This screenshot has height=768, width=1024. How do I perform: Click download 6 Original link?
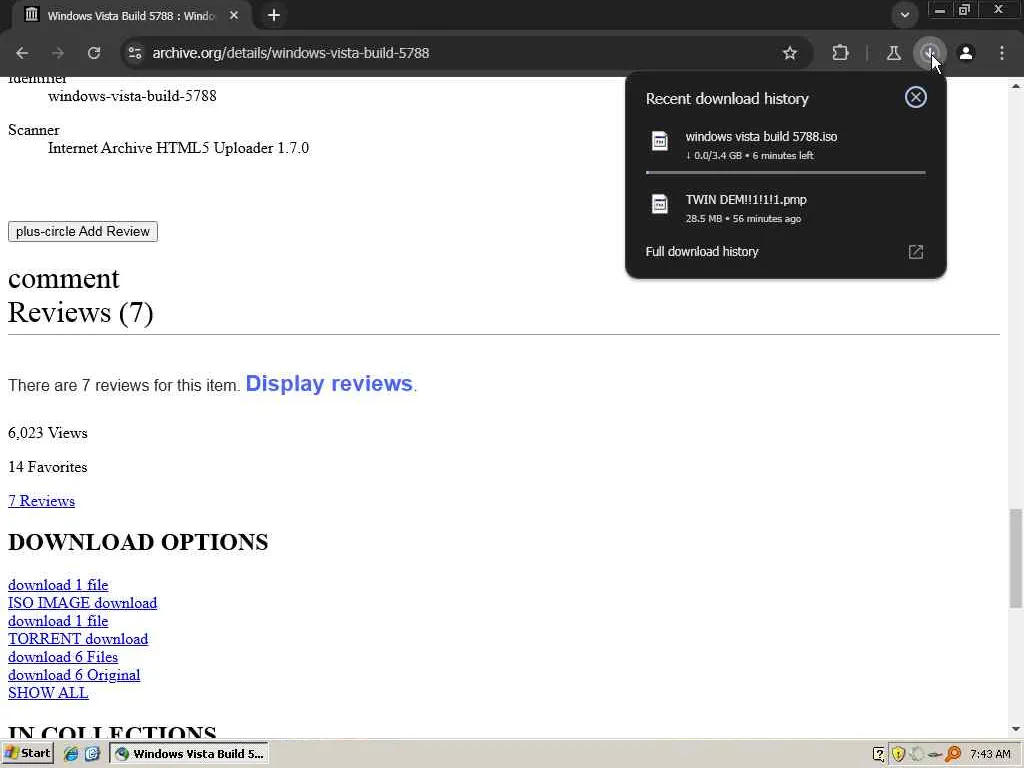click(74, 675)
